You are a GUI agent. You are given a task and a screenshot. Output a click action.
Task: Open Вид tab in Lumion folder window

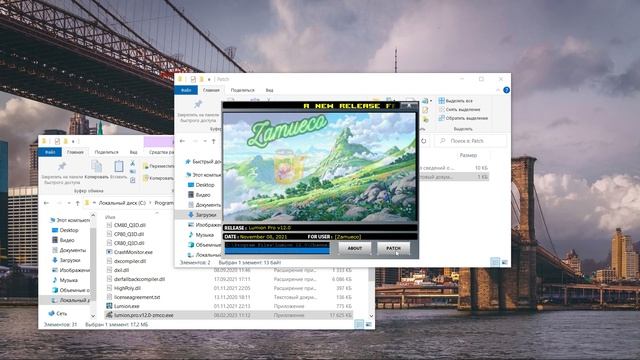point(133,152)
